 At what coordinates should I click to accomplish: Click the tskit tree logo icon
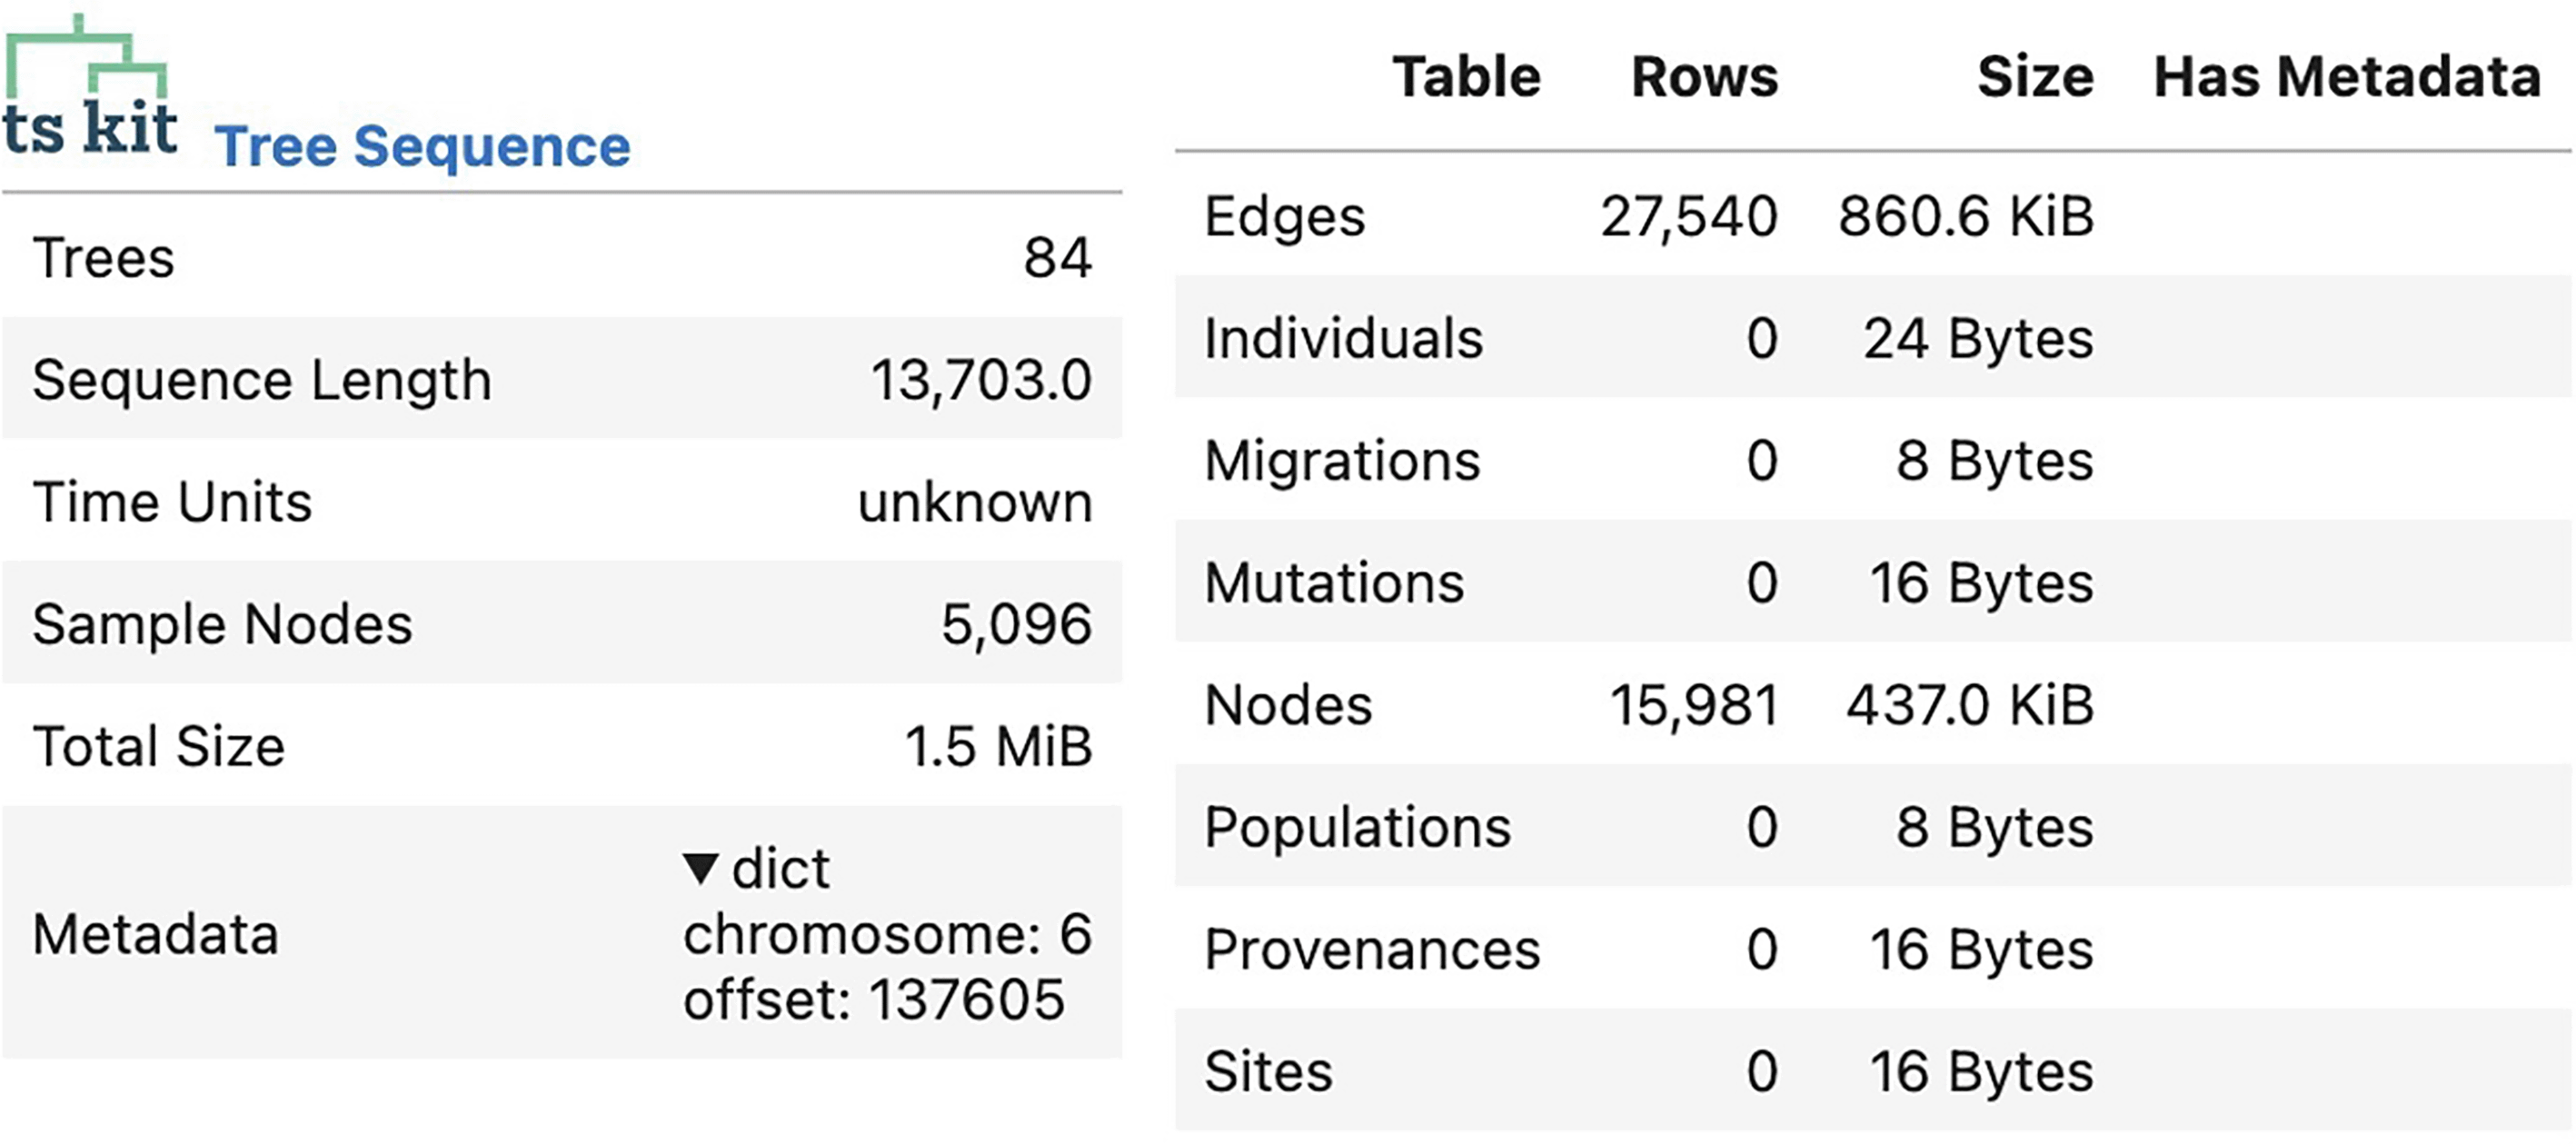[90, 88]
